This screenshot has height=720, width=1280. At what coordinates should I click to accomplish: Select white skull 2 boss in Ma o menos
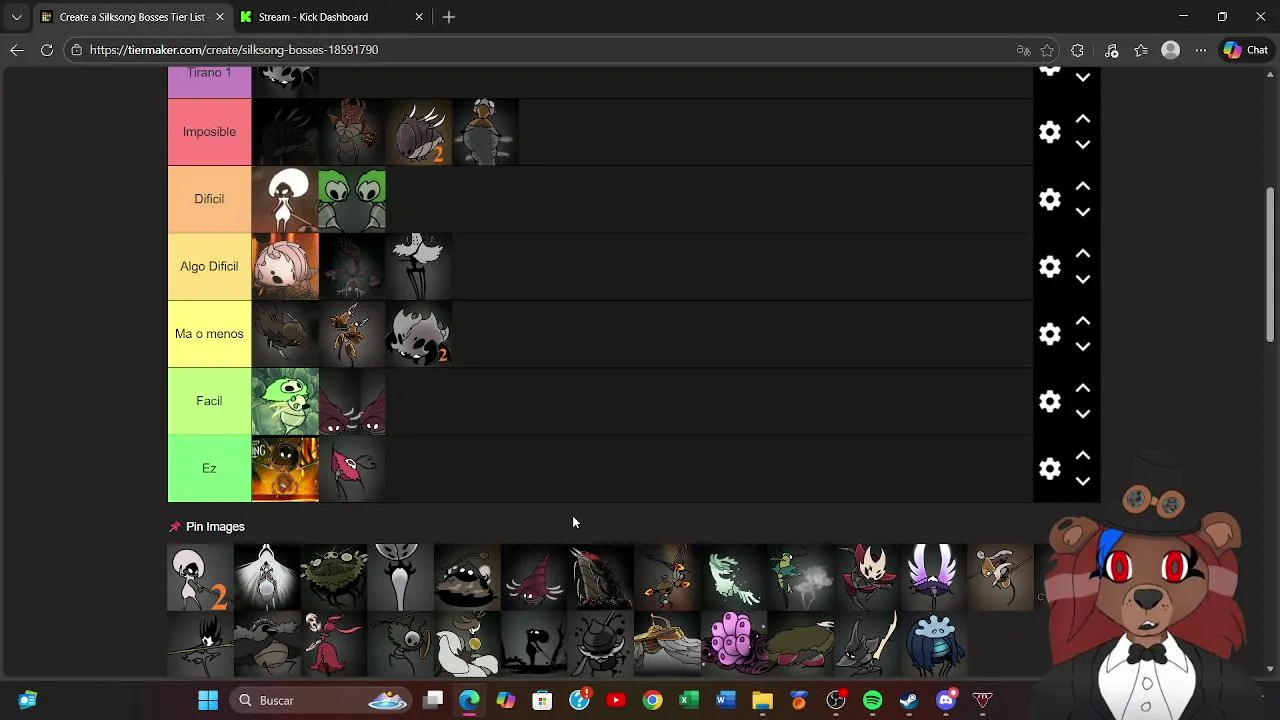(419, 334)
